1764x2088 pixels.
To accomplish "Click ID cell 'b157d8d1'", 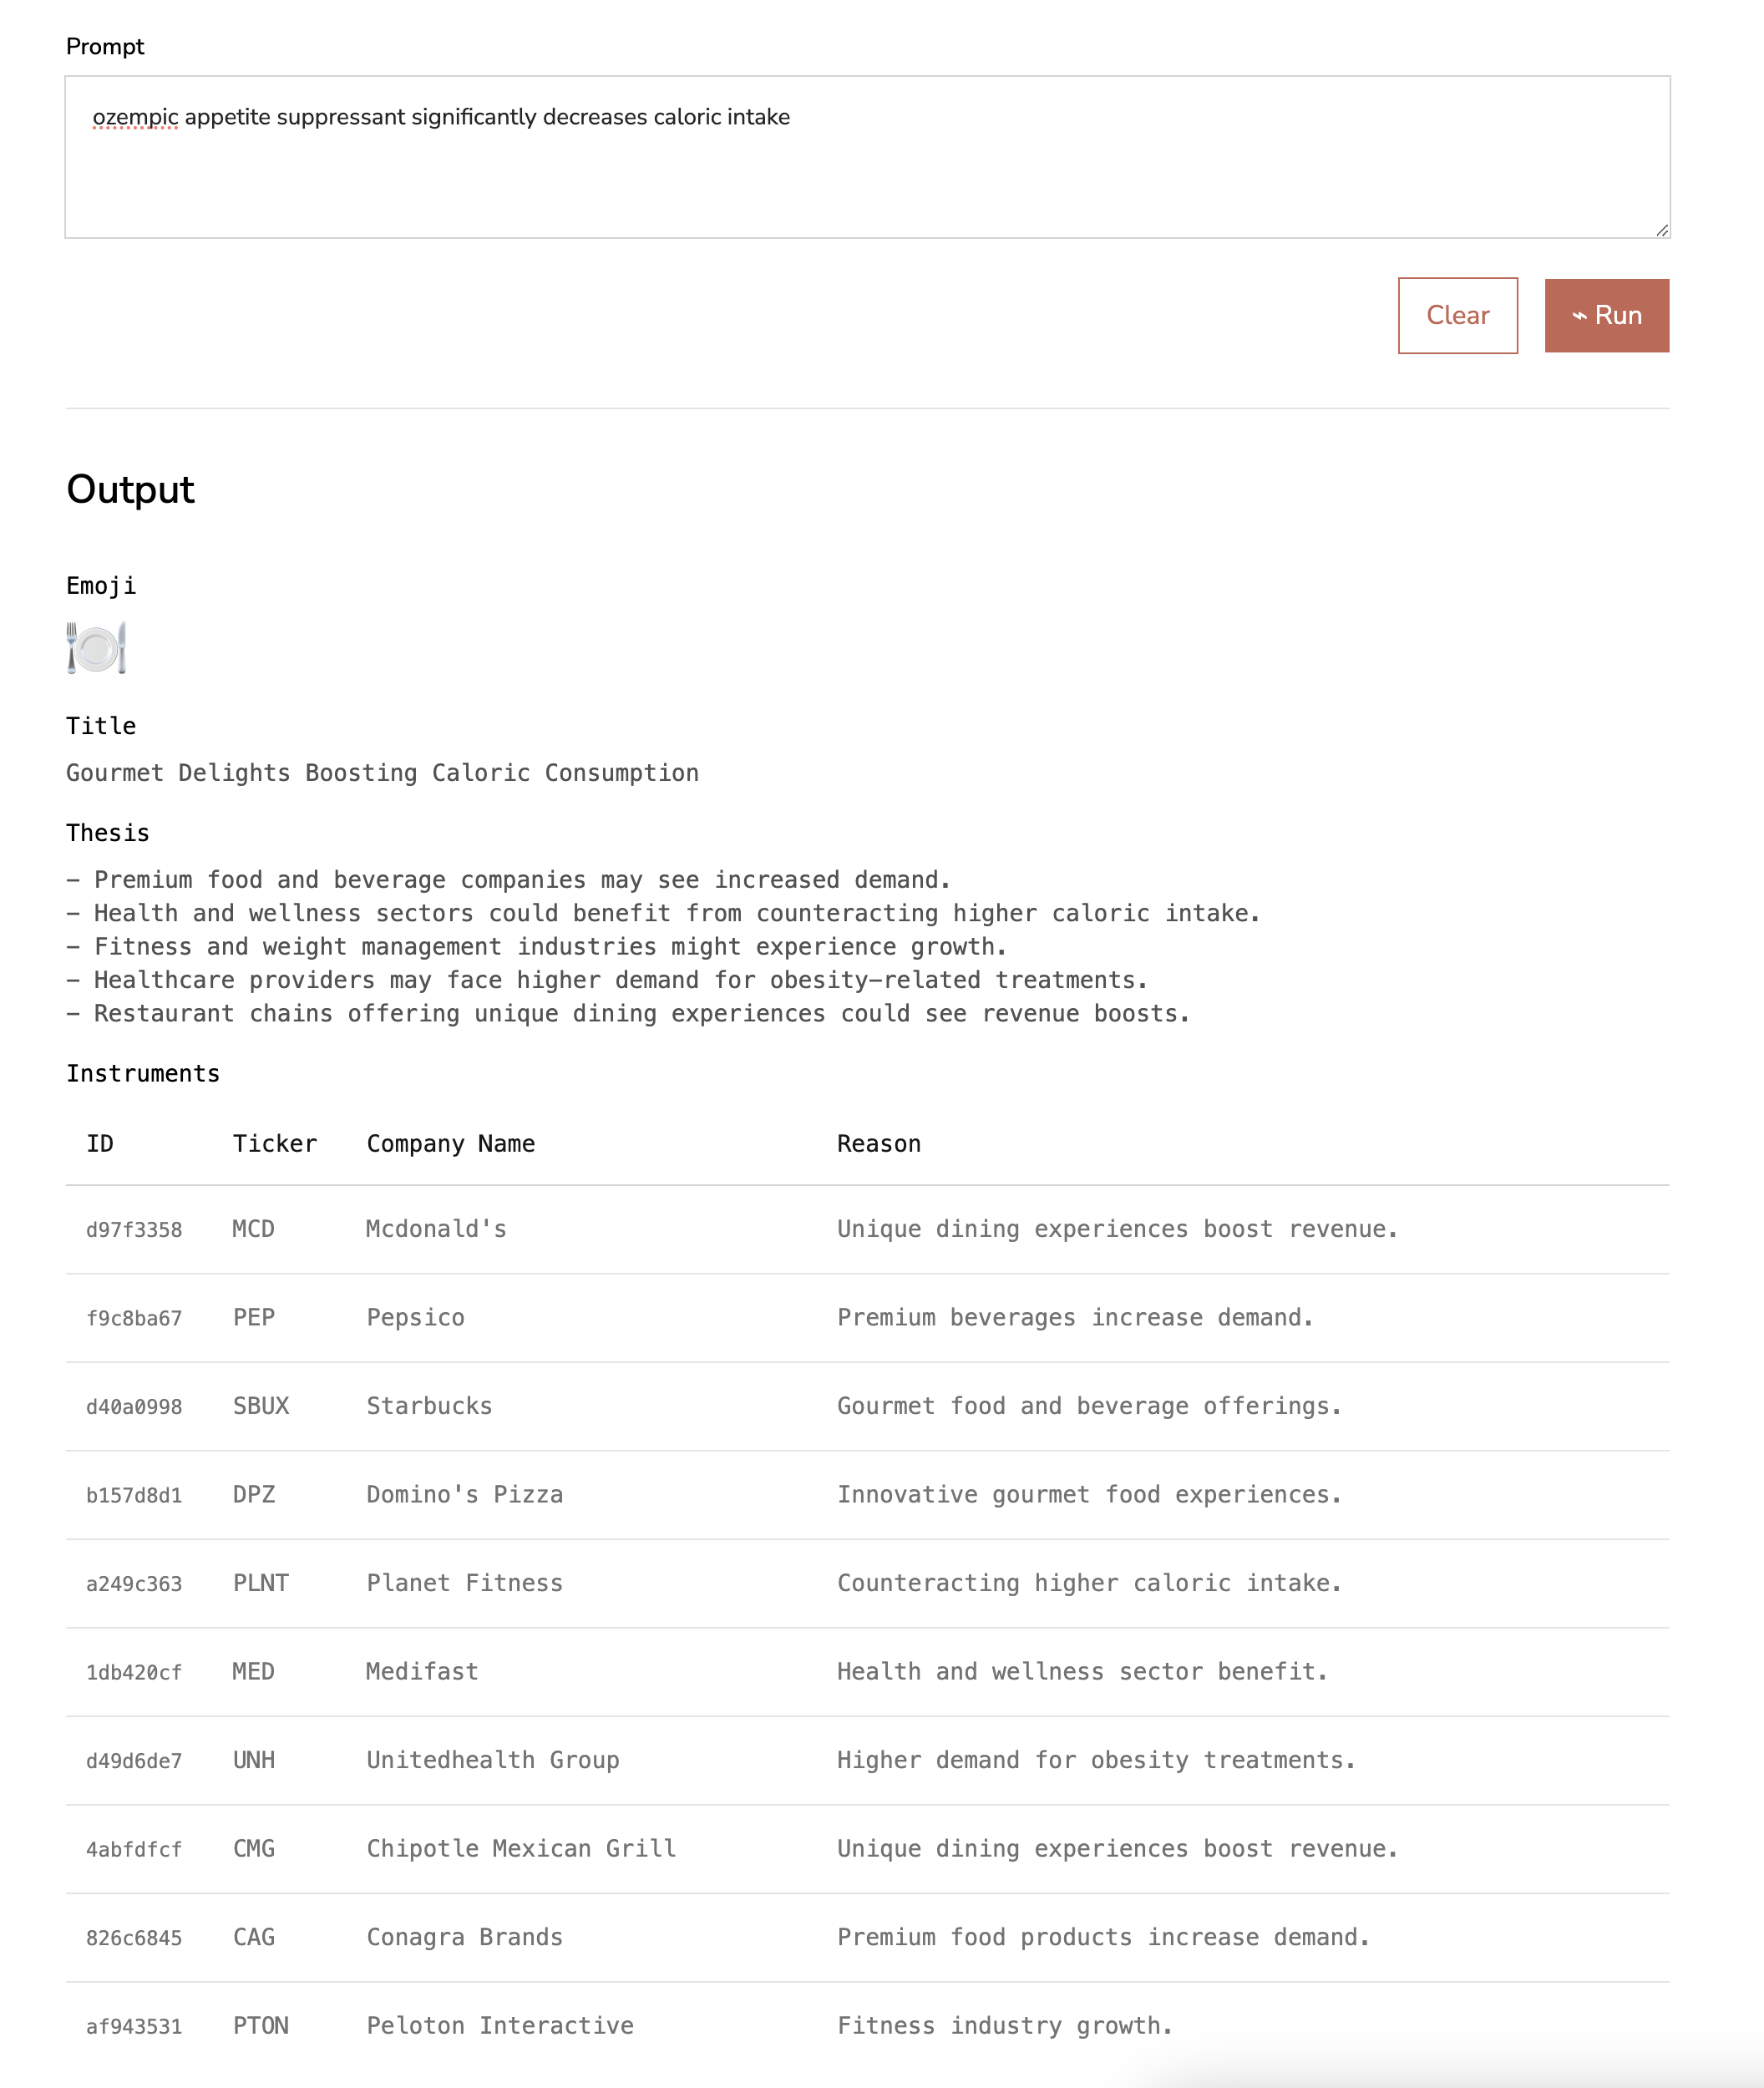I will click(134, 1495).
